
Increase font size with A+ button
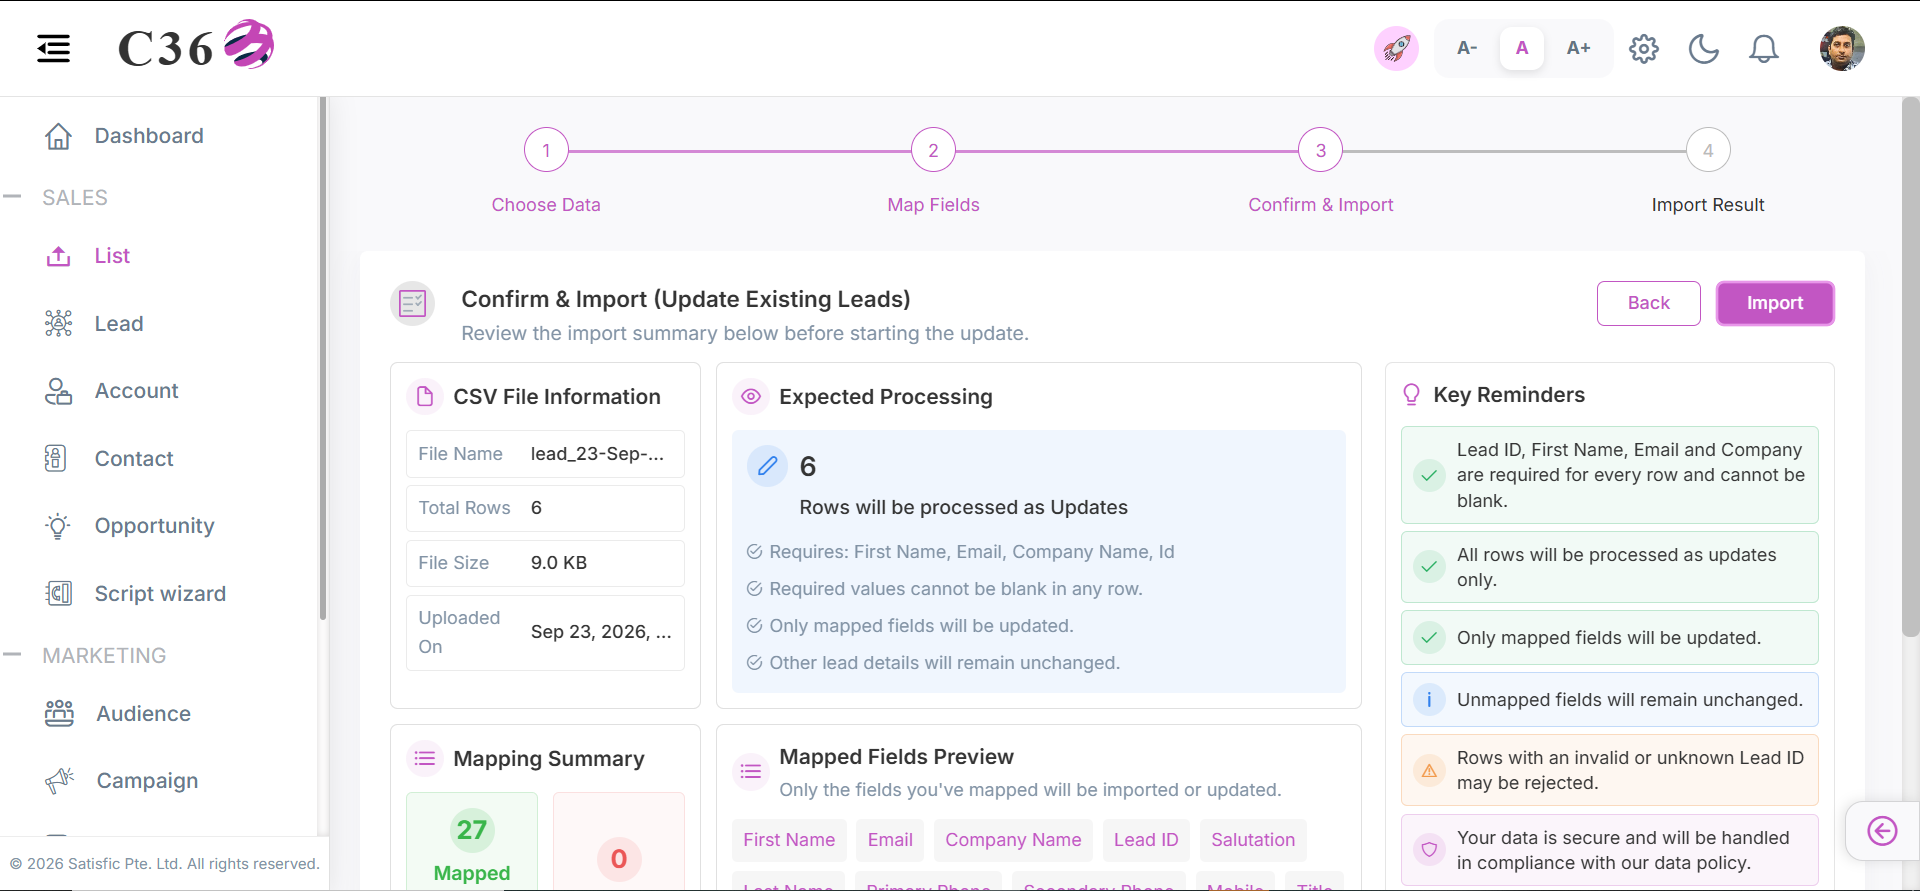click(1578, 48)
